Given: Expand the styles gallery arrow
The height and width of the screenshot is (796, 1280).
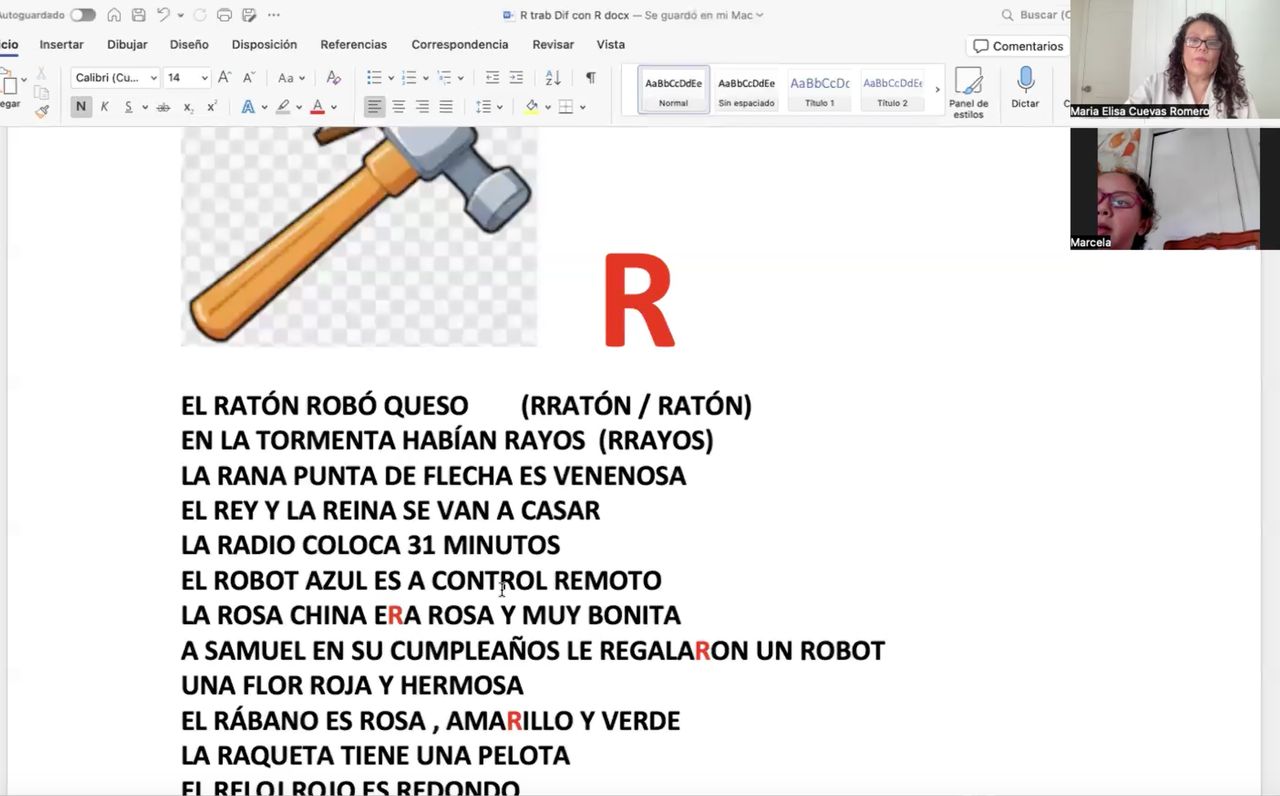Looking at the screenshot, I should coord(937,90).
